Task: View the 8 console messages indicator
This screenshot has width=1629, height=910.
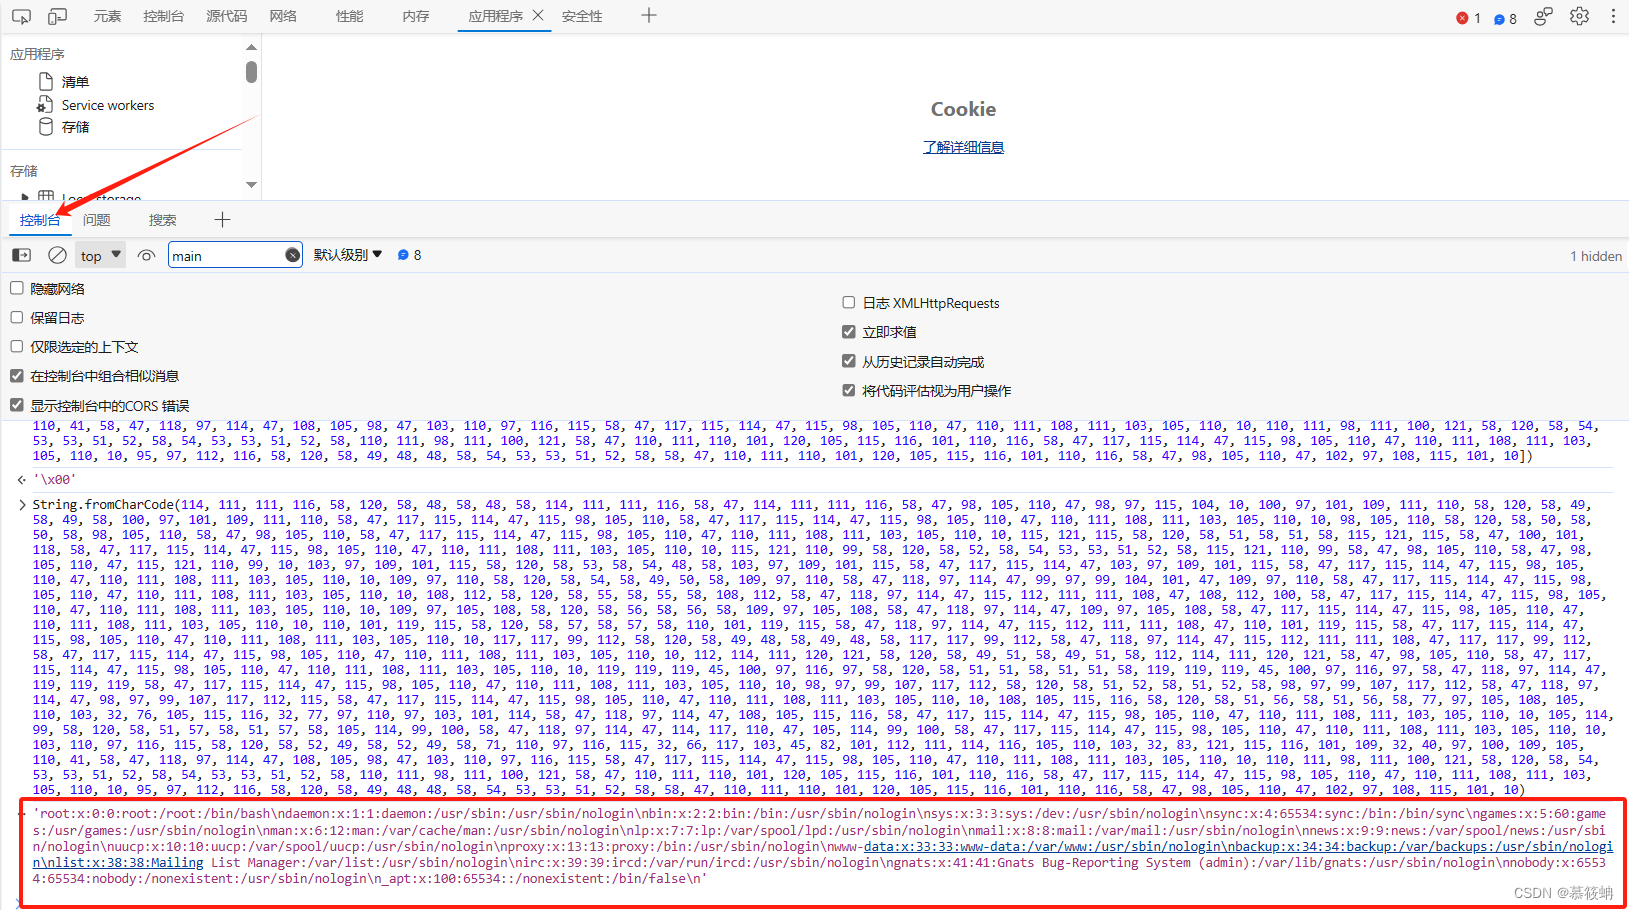Action: tap(408, 254)
